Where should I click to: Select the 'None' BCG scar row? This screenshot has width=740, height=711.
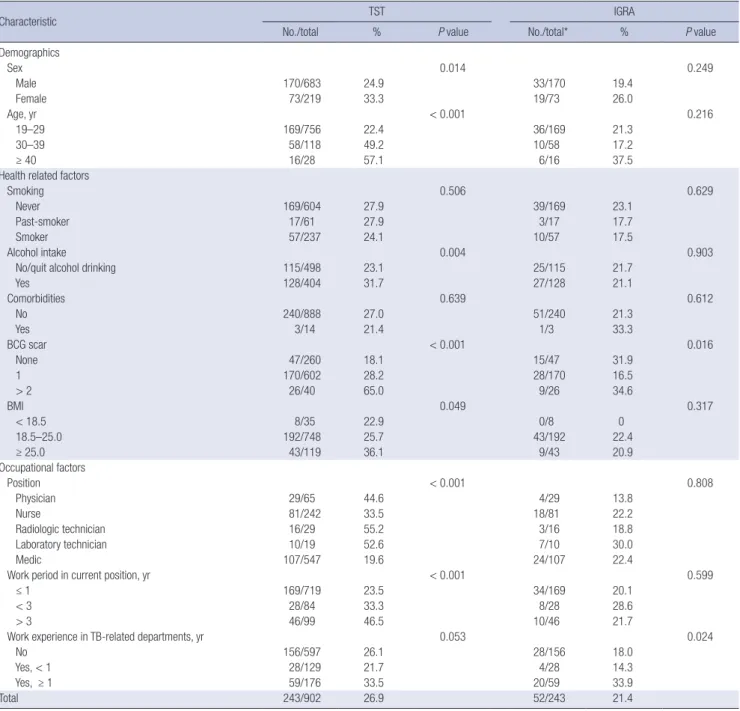point(26,360)
